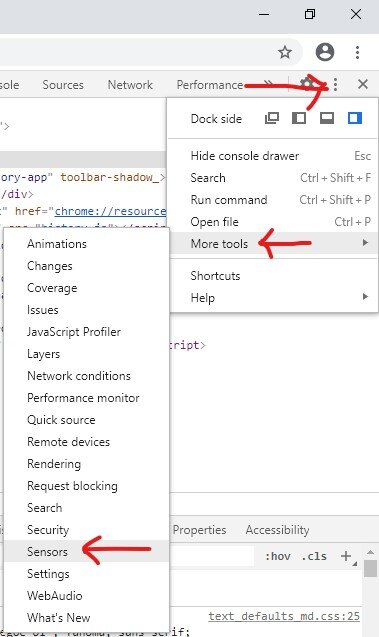
Task: Dock DevTools to the bottom
Action: (327, 118)
